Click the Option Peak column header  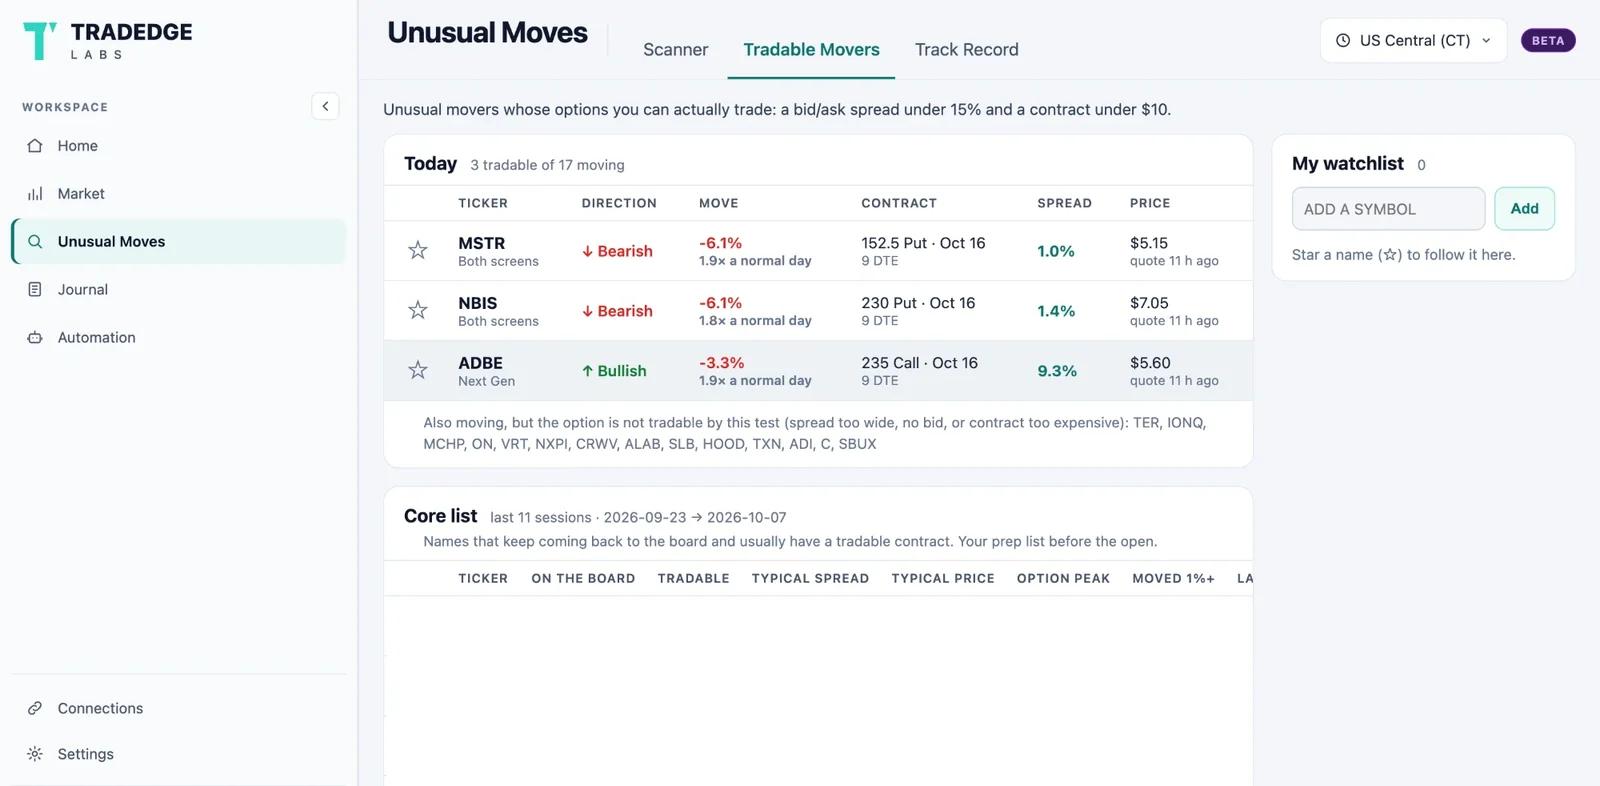point(1063,579)
